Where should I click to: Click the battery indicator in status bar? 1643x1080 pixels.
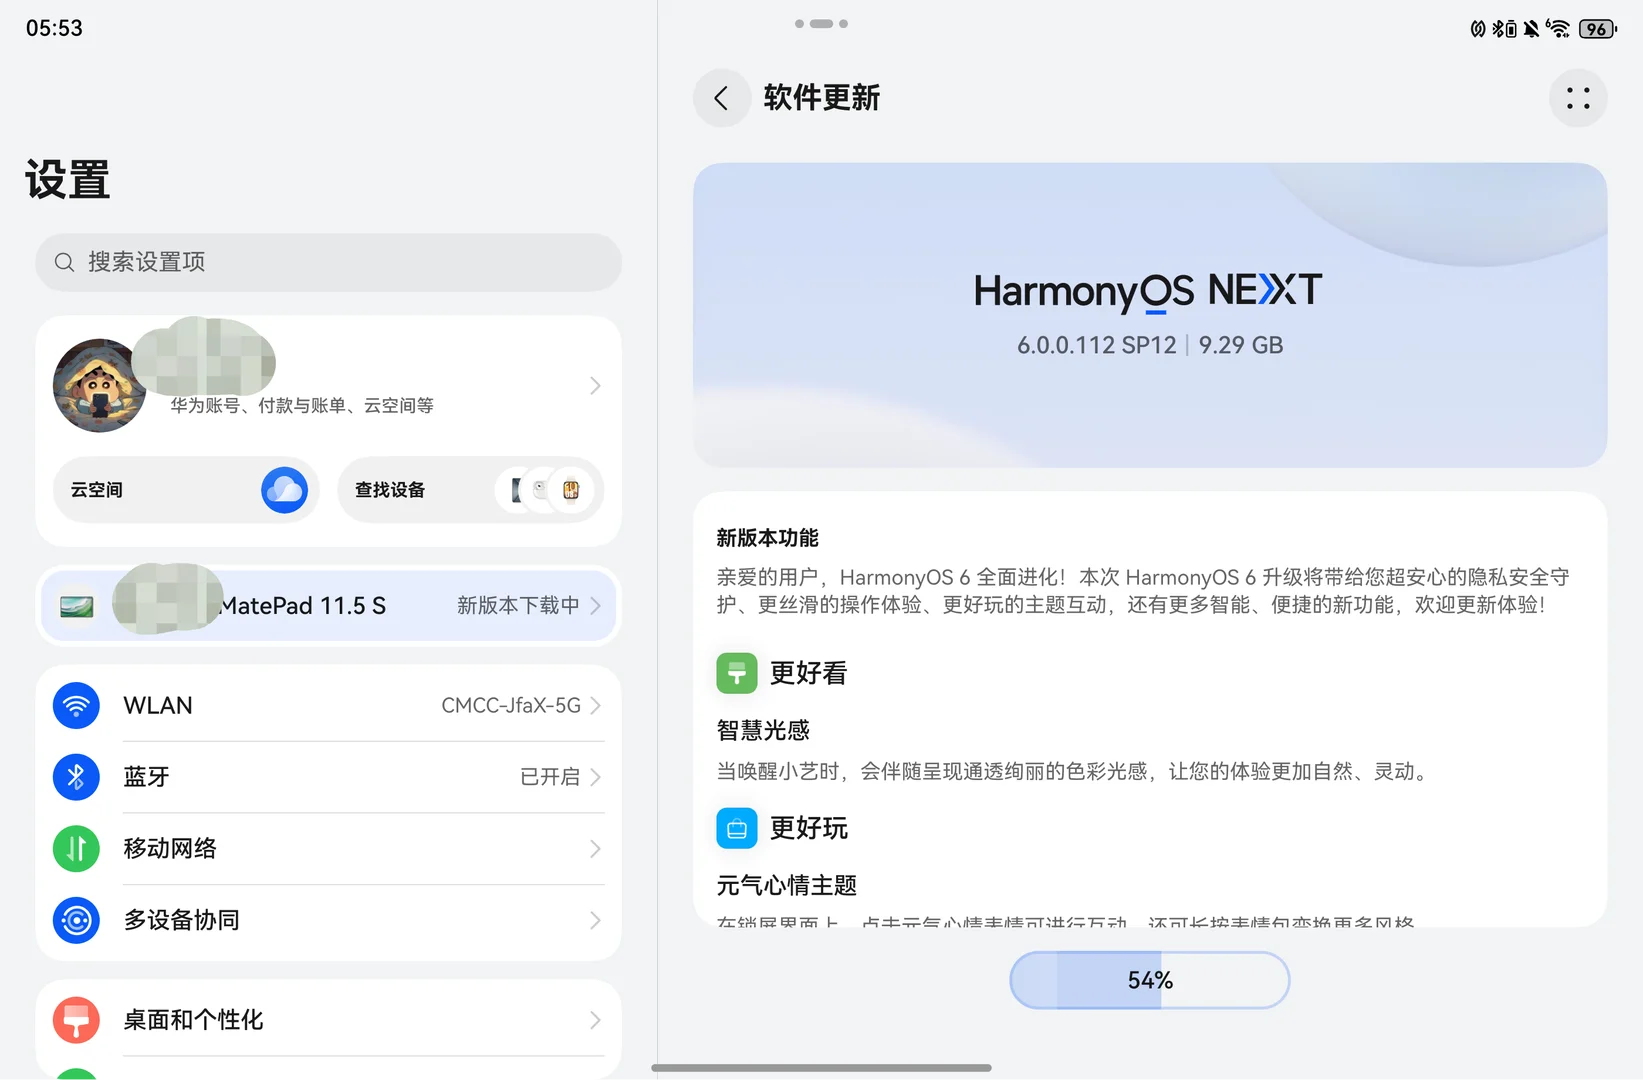[x=1596, y=28]
